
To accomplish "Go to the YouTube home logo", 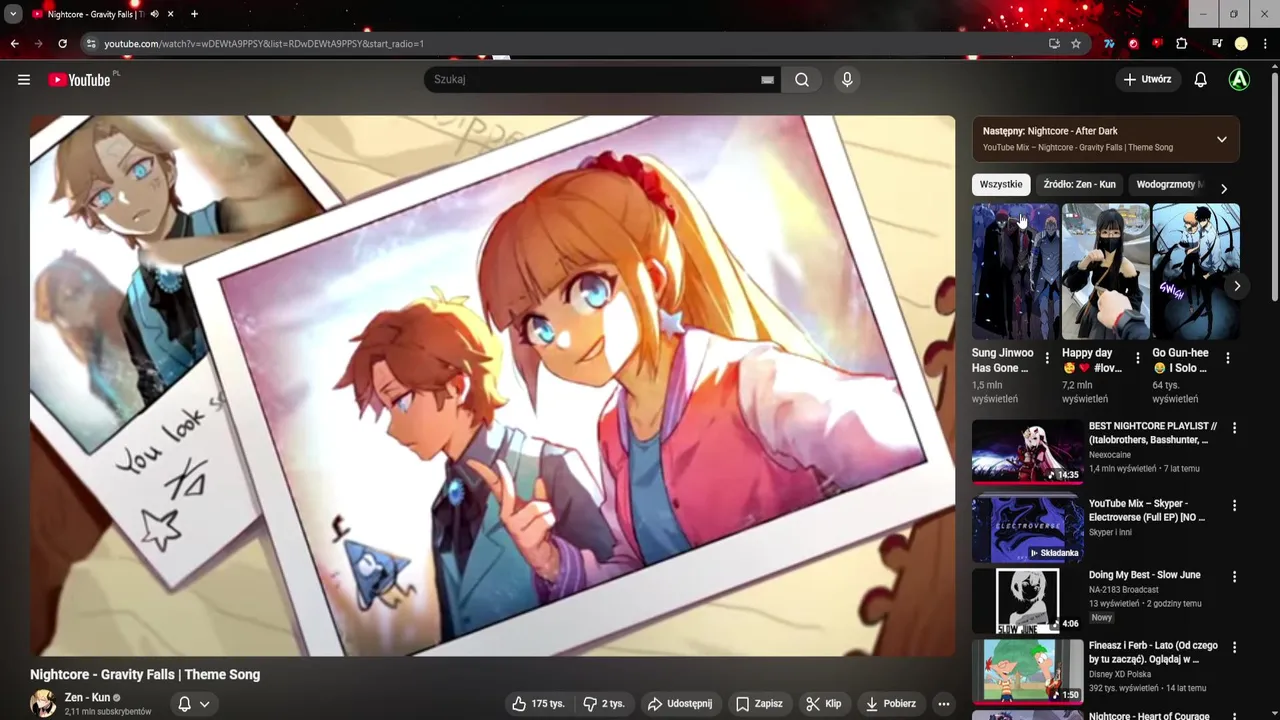I will pos(80,80).
